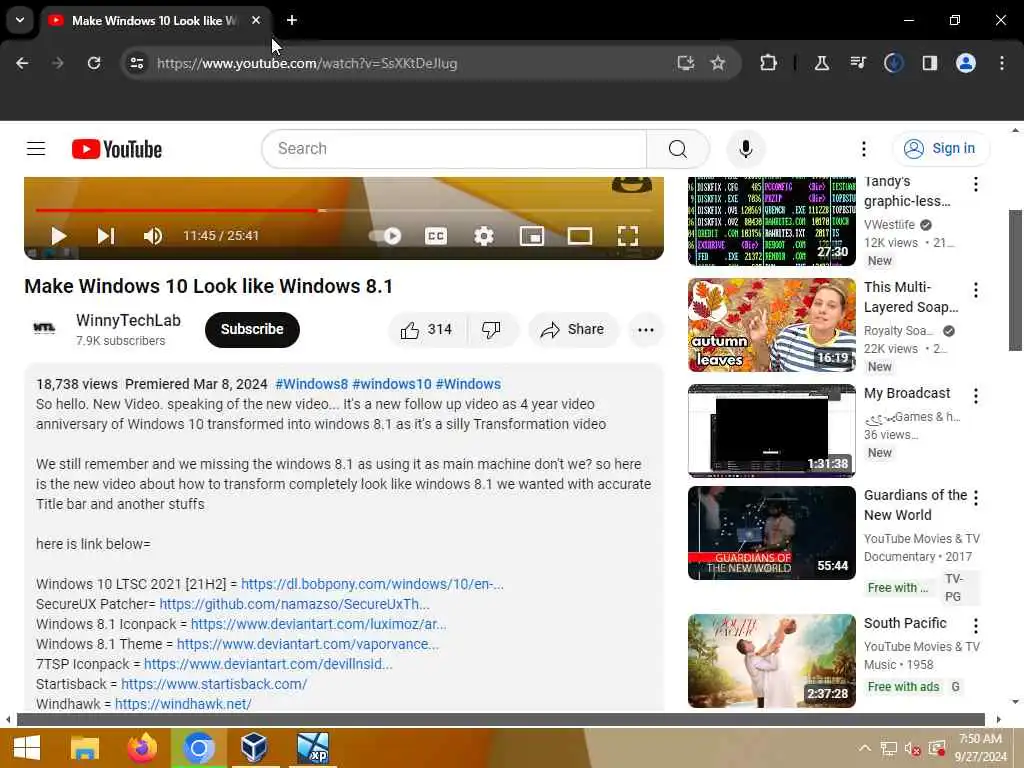Select the Make Windows 10 Look like tab
The image size is (1024, 768).
(156, 20)
